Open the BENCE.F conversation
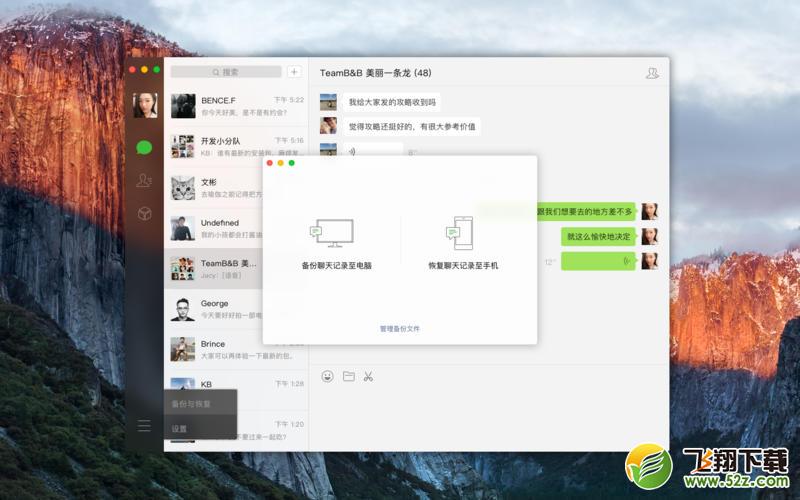Image resolution: width=800 pixels, height=500 pixels. (236, 106)
